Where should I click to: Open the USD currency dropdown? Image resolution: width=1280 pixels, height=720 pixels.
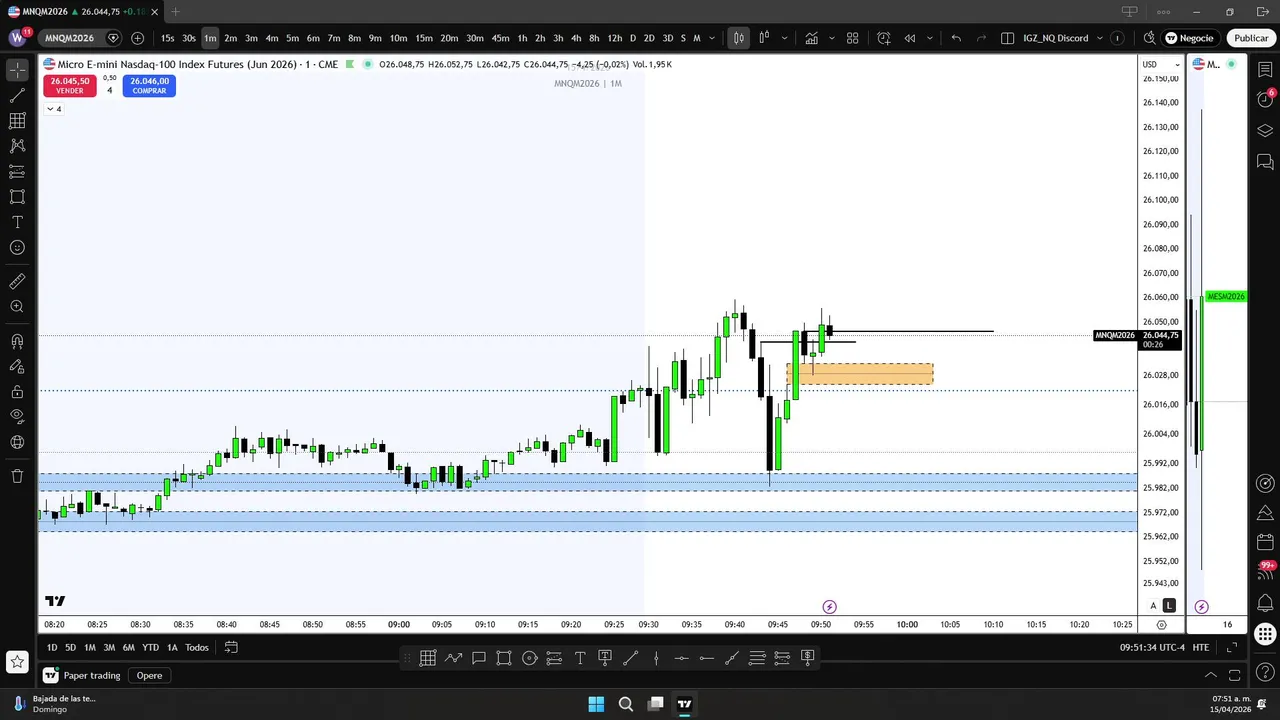pyautogui.click(x=1160, y=64)
